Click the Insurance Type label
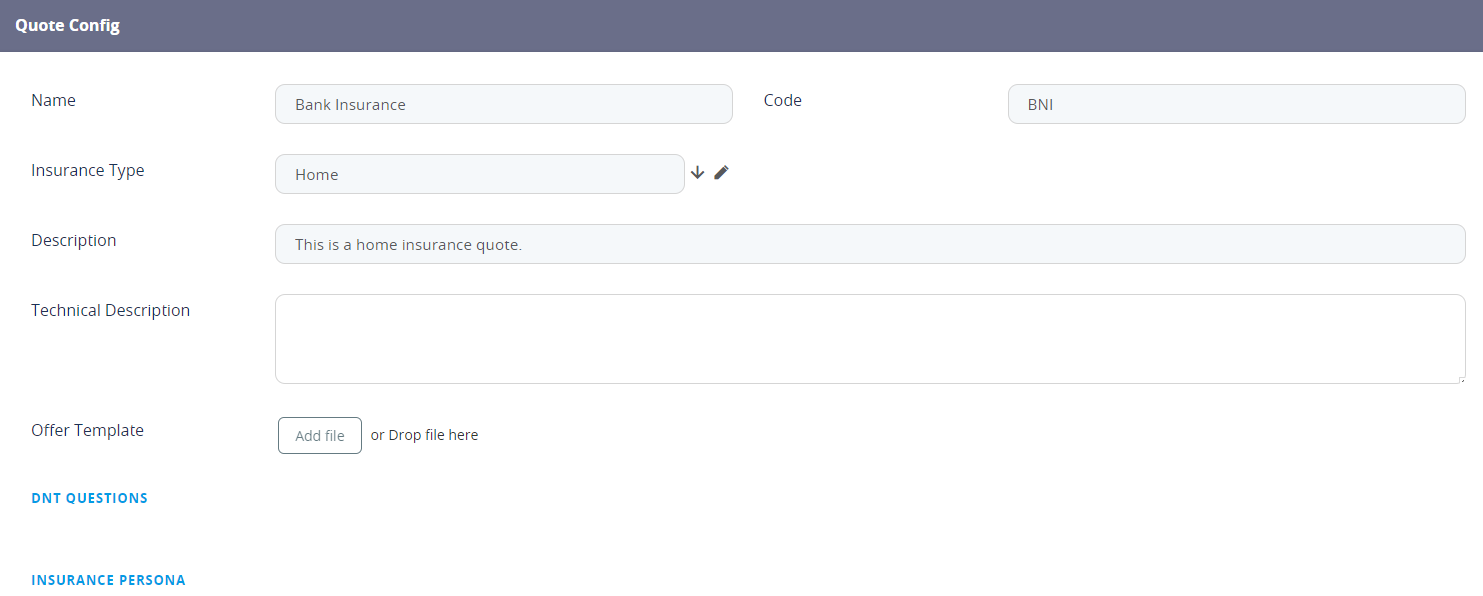This screenshot has height=596, width=1483. click(88, 170)
